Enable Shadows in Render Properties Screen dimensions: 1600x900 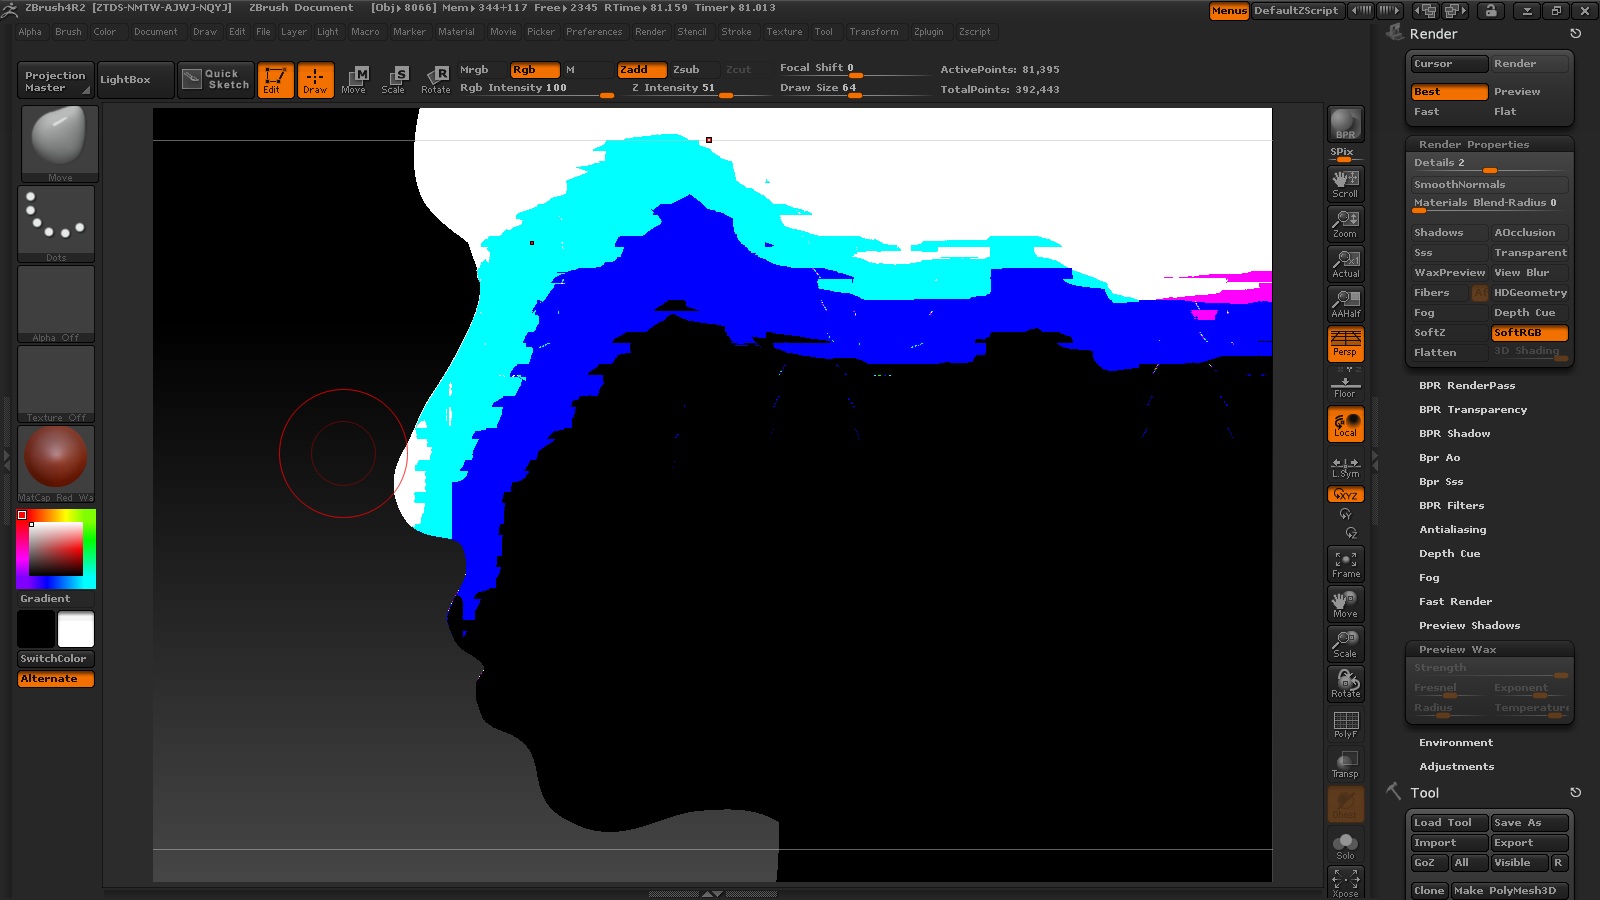[x=1447, y=233]
